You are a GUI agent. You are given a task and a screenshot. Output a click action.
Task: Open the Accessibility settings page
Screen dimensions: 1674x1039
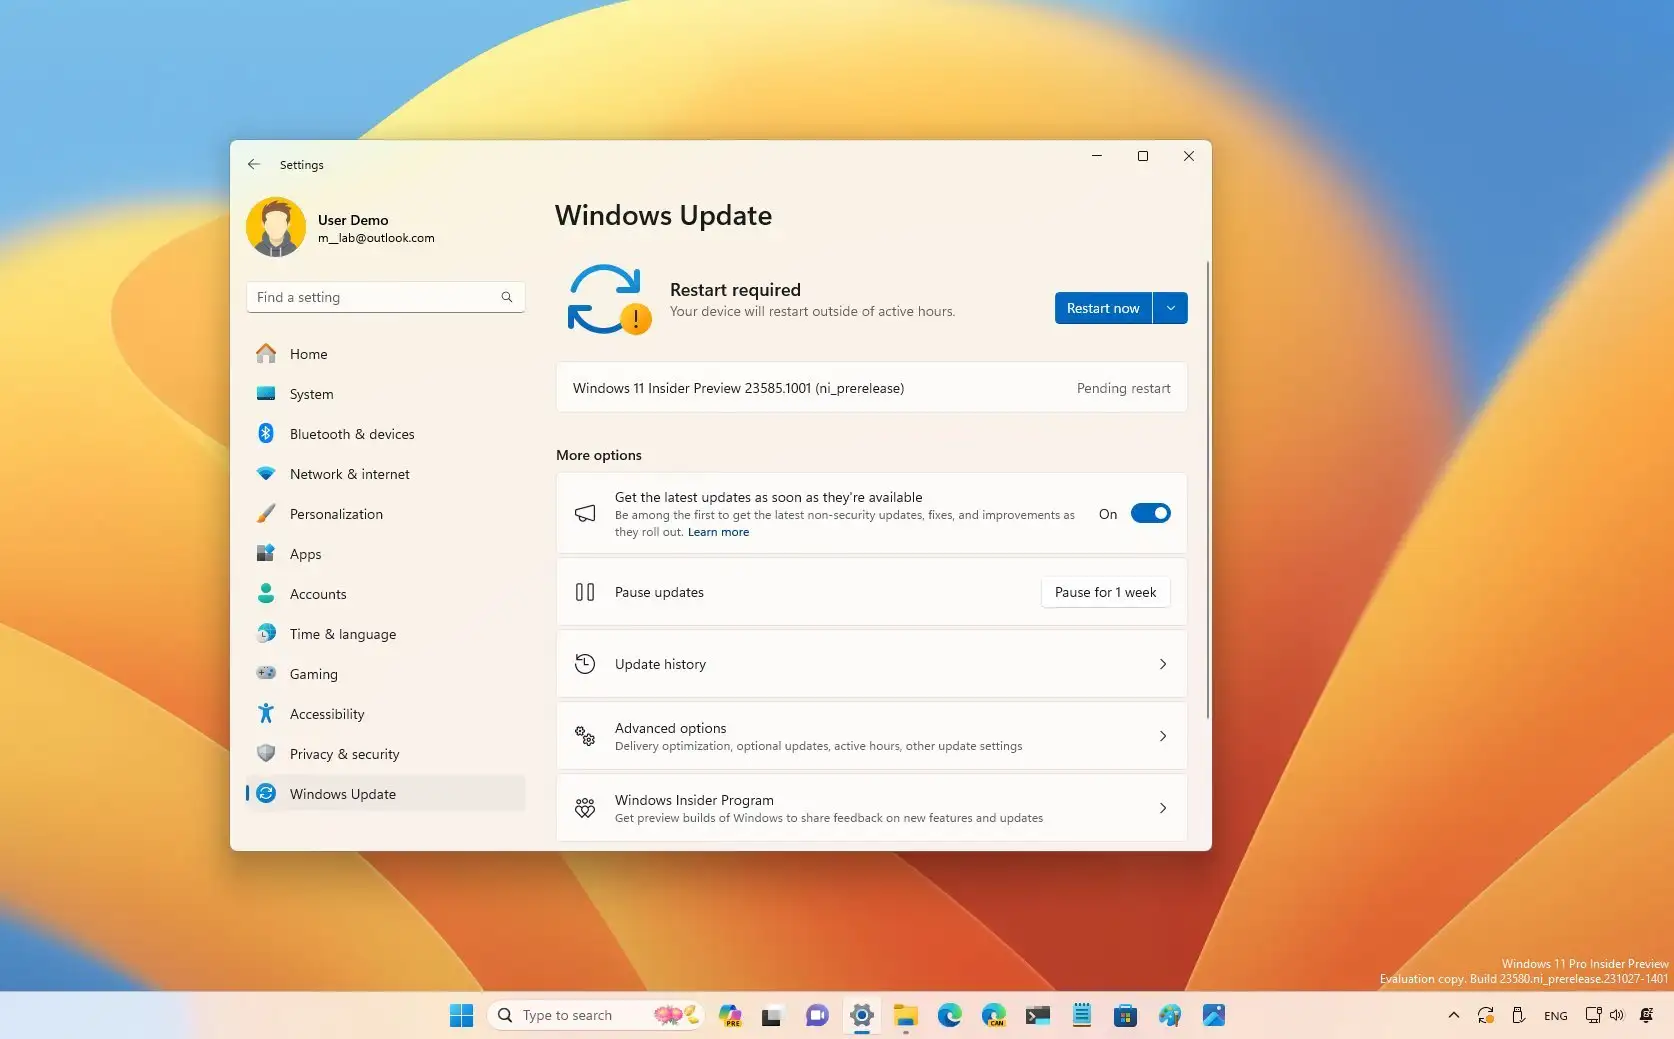tap(385, 714)
